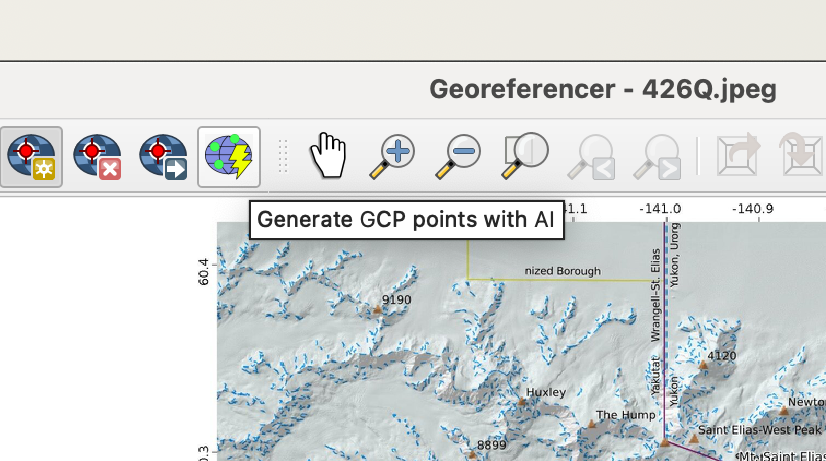The width and height of the screenshot is (826, 461).
Task: Go to the previous zoom view
Action: coord(590,157)
